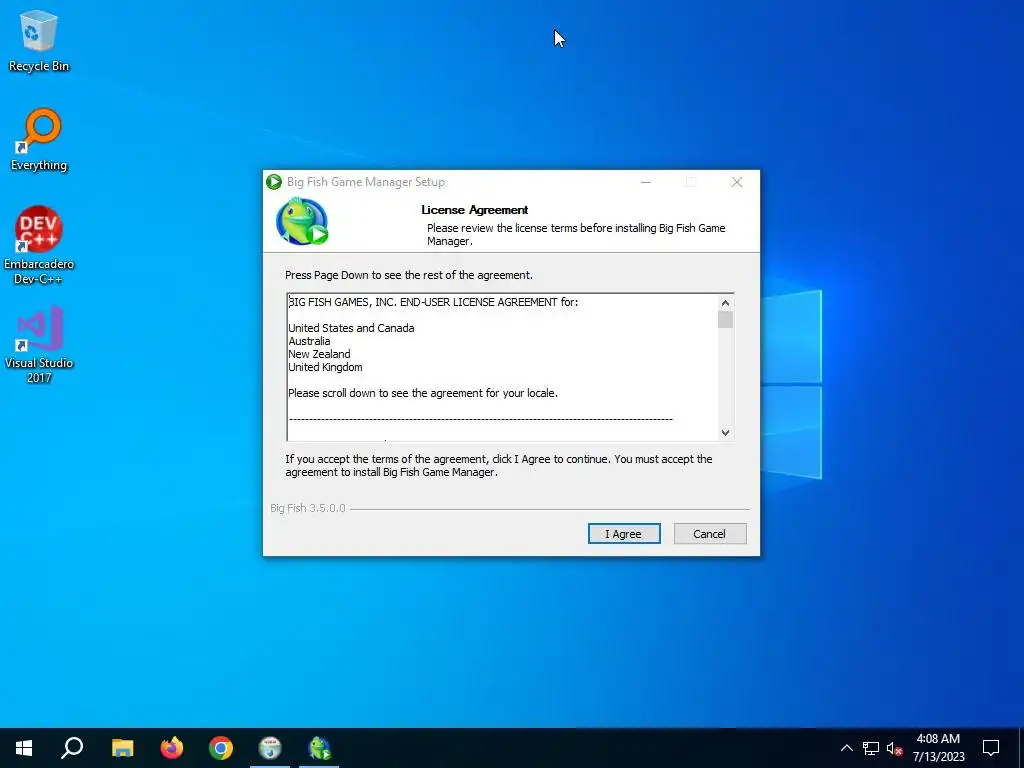Launch Google Chrome from the taskbar
This screenshot has width=1024, height=768.
click(221, 748)
